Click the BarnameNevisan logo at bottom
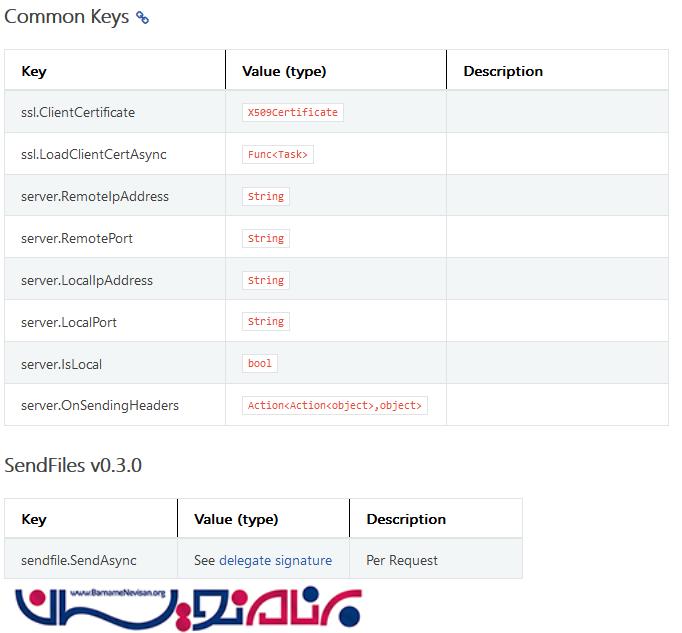Image resolution: width=682 pixels, height=633 pixels. pos(188,607)
